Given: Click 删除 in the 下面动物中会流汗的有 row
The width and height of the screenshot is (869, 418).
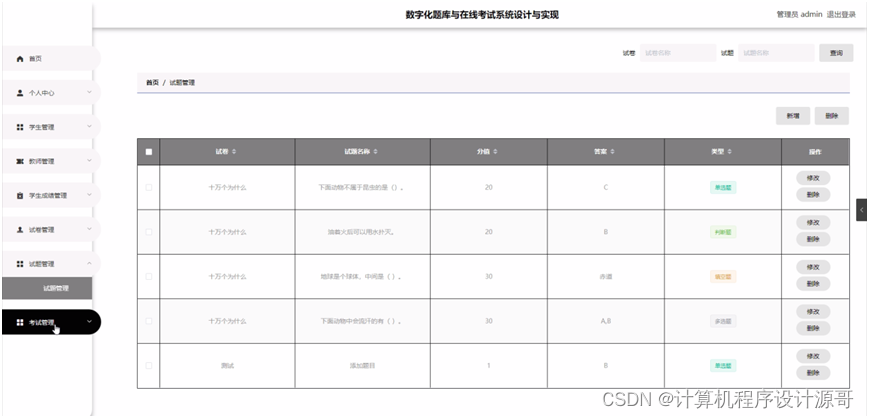Looking at the screenshot, I should point(813,328).
